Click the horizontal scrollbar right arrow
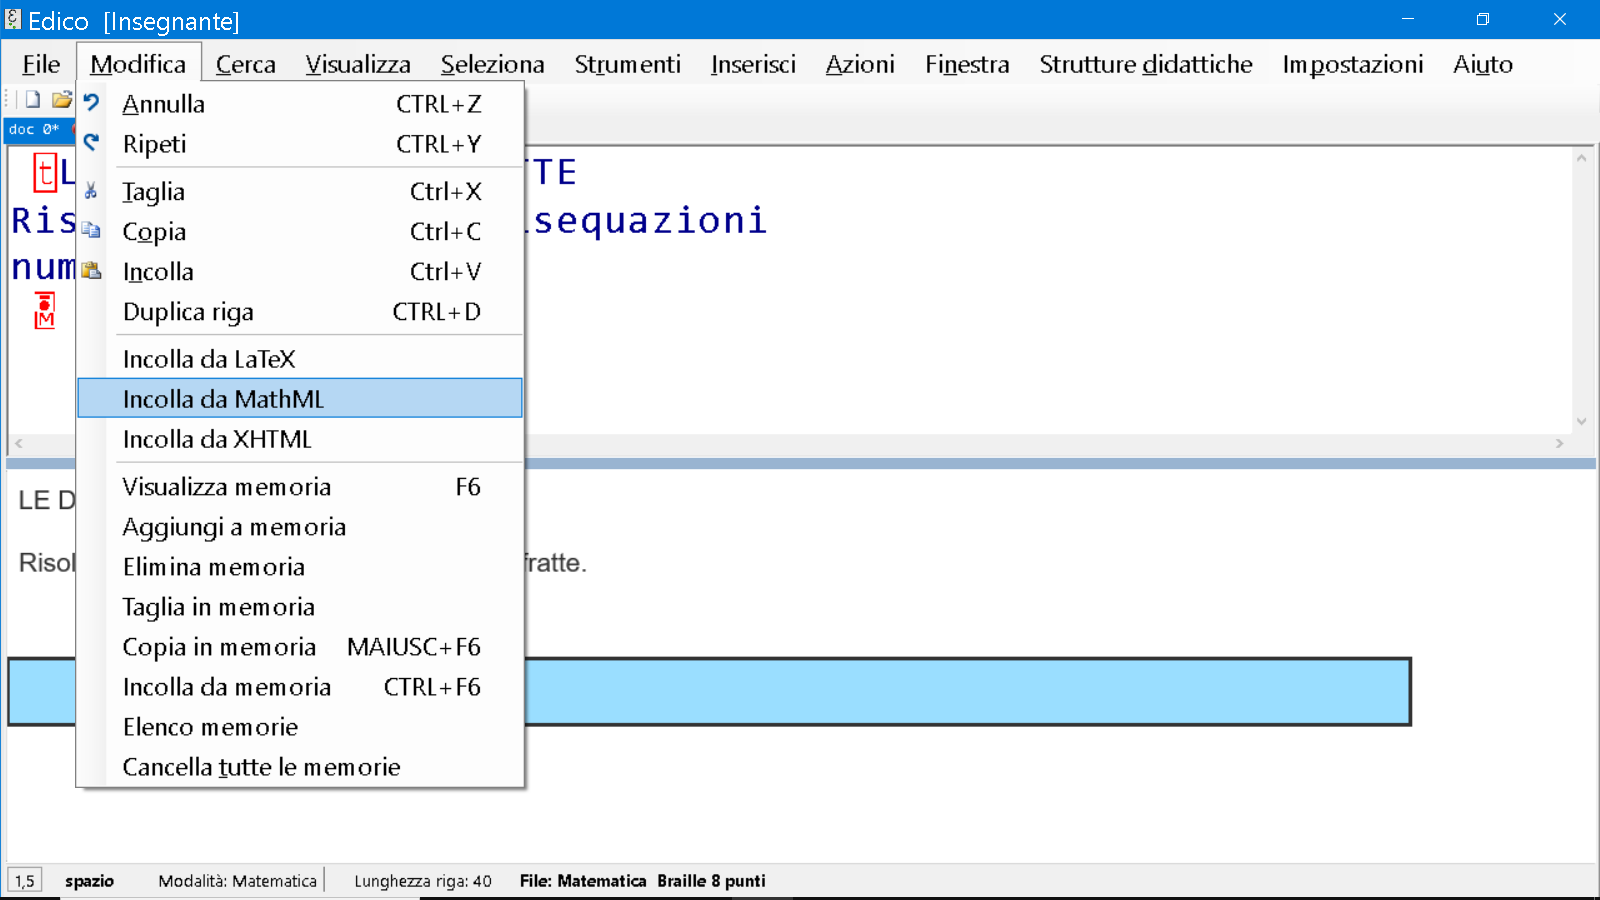 click(x=1559, y=443)
